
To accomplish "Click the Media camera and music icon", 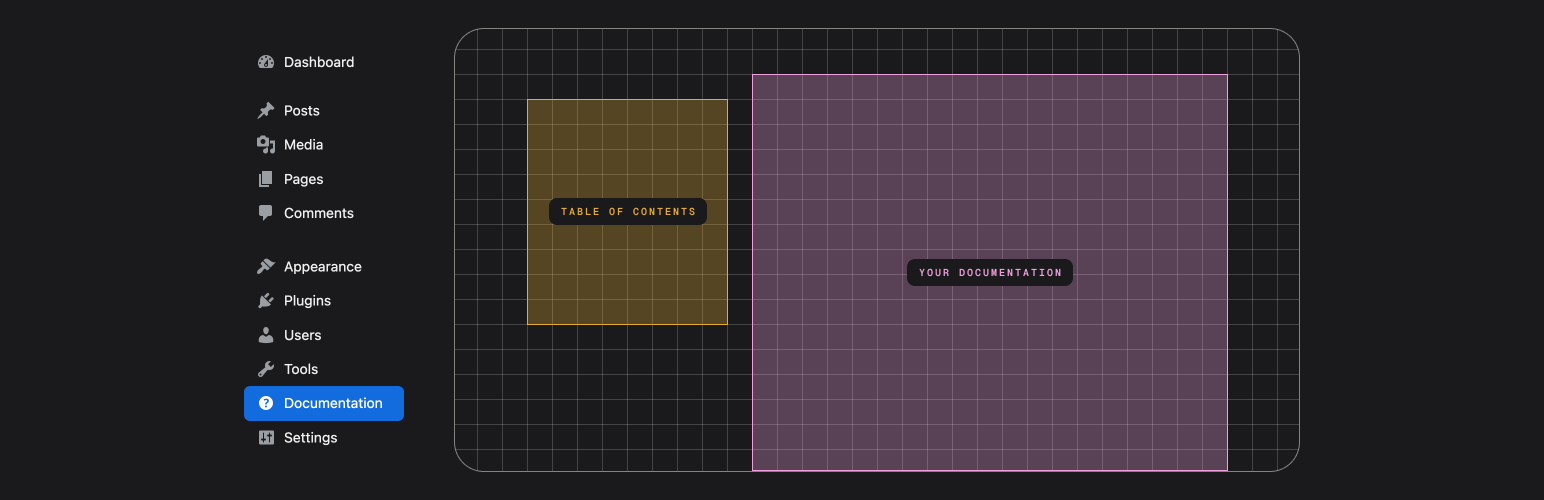I will pos(265,145).
